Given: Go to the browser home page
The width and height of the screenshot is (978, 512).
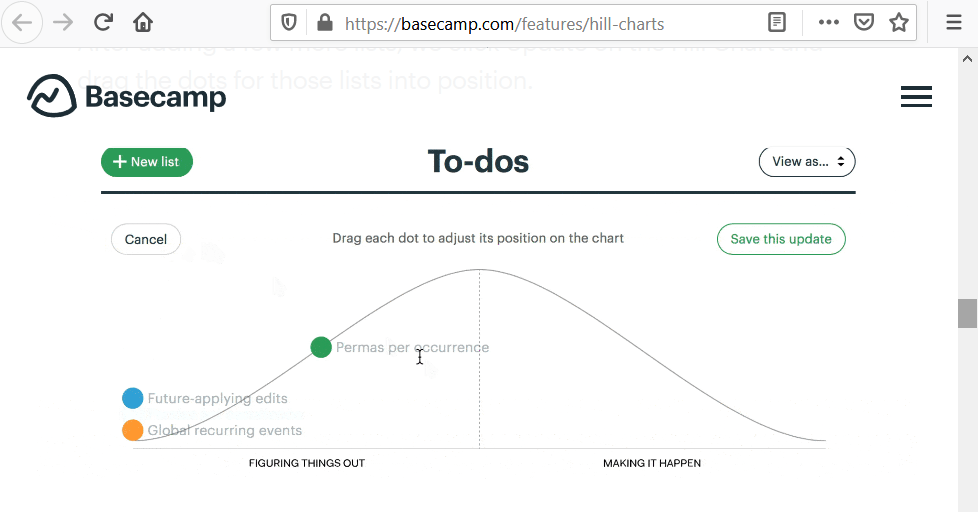Looking at the screenshot, I should click(x=143, y=22).
